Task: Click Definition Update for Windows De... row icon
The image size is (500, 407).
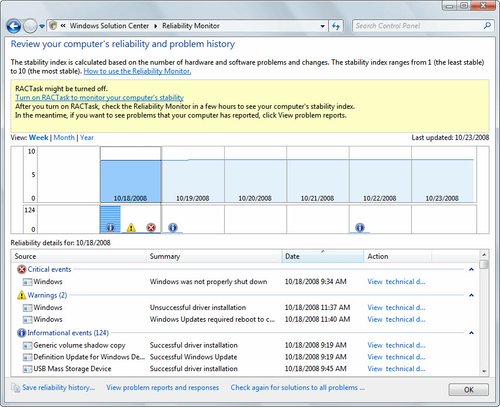Action: (x=27, y=357)
